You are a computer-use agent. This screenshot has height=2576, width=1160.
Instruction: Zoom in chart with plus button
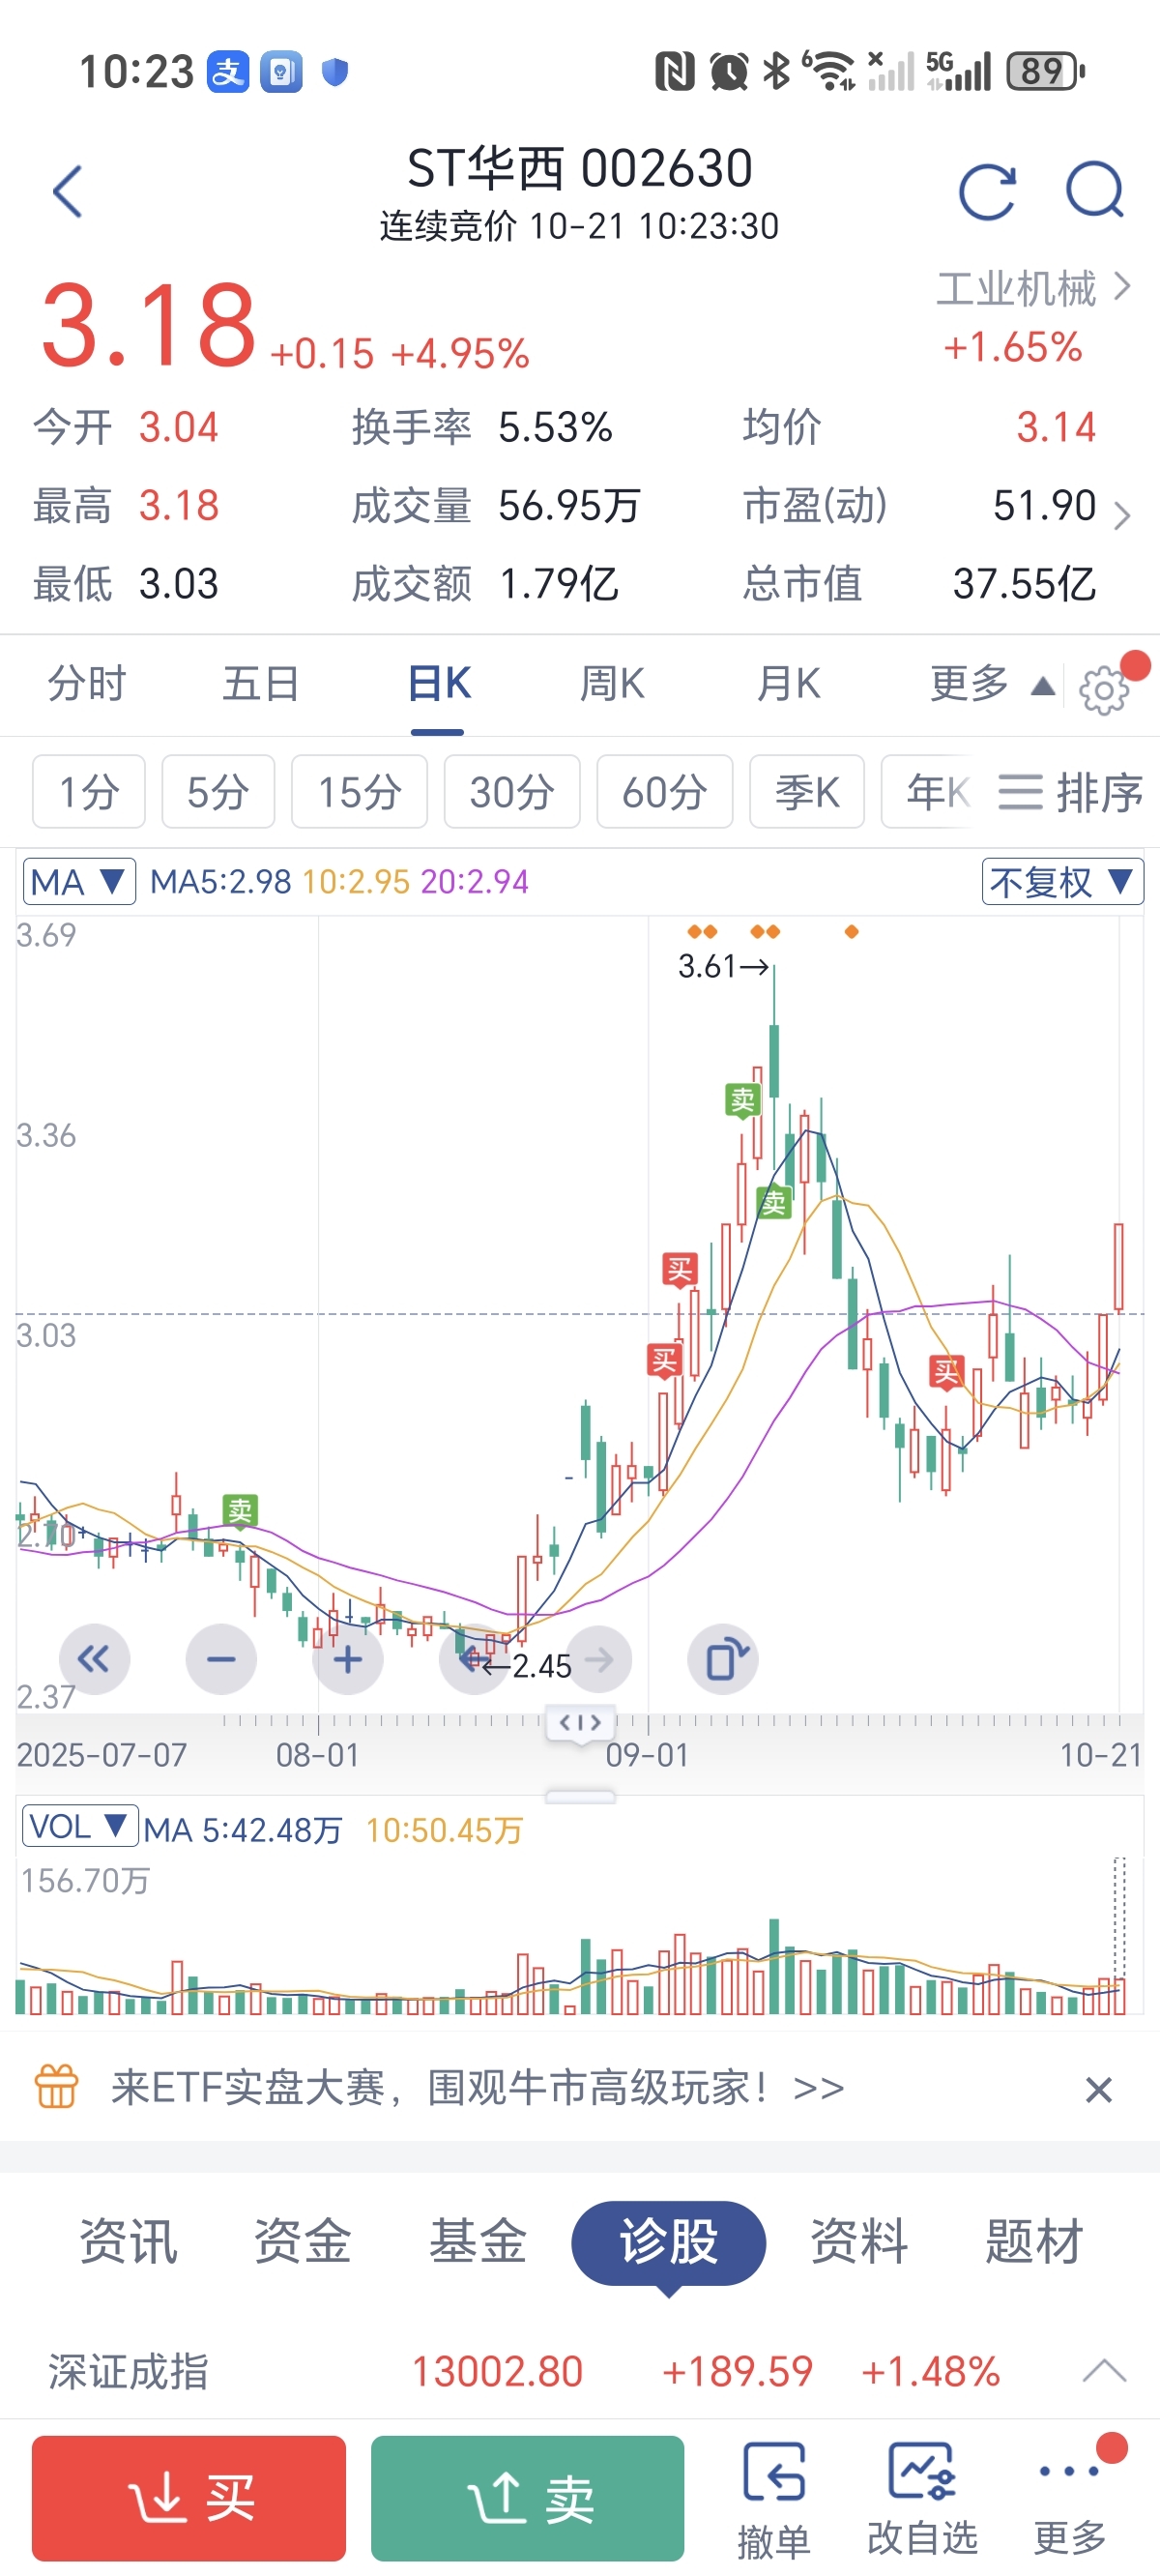pyautogui.click(x=347, y=1660)
